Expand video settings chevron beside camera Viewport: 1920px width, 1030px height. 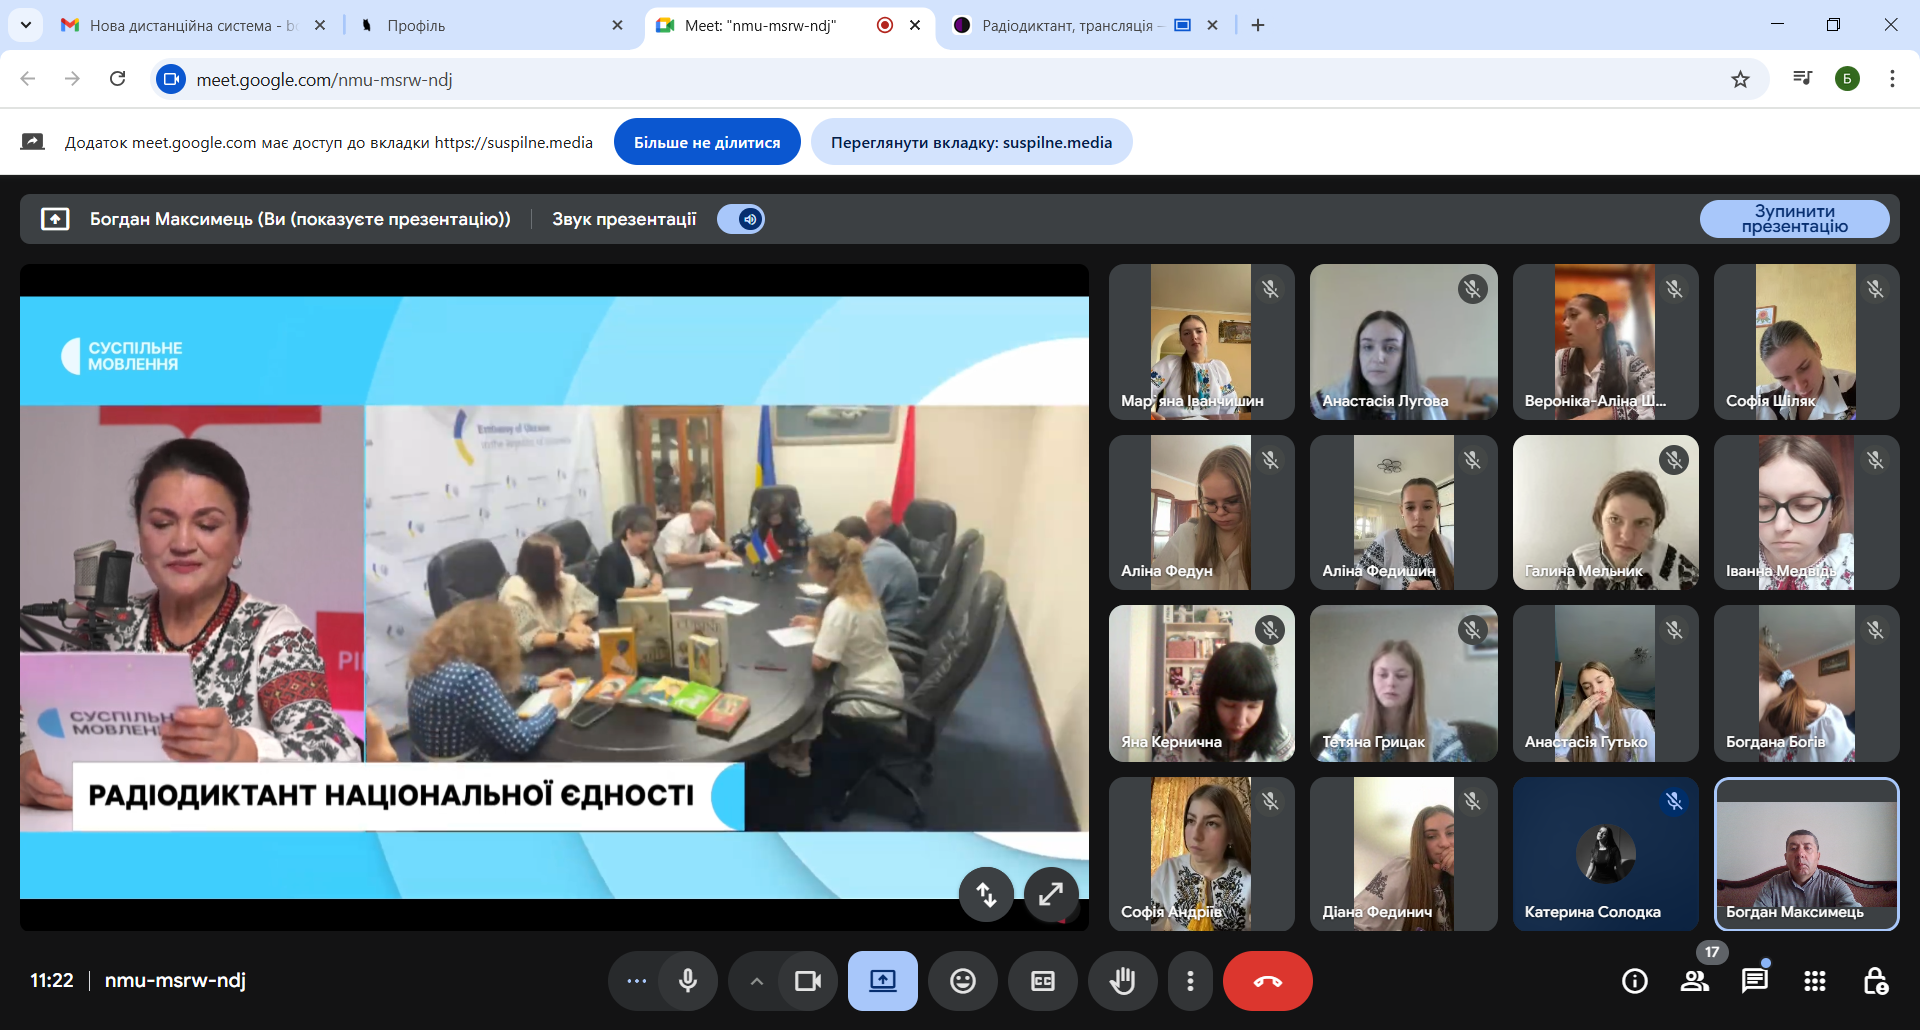(757, 981)
